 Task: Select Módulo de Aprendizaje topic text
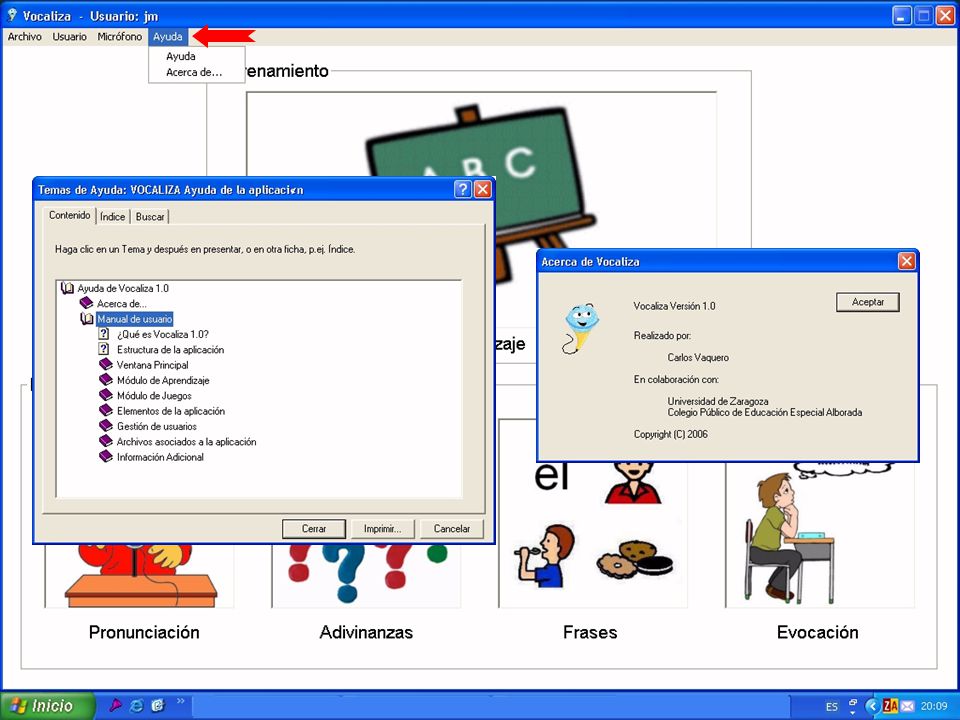163,380
